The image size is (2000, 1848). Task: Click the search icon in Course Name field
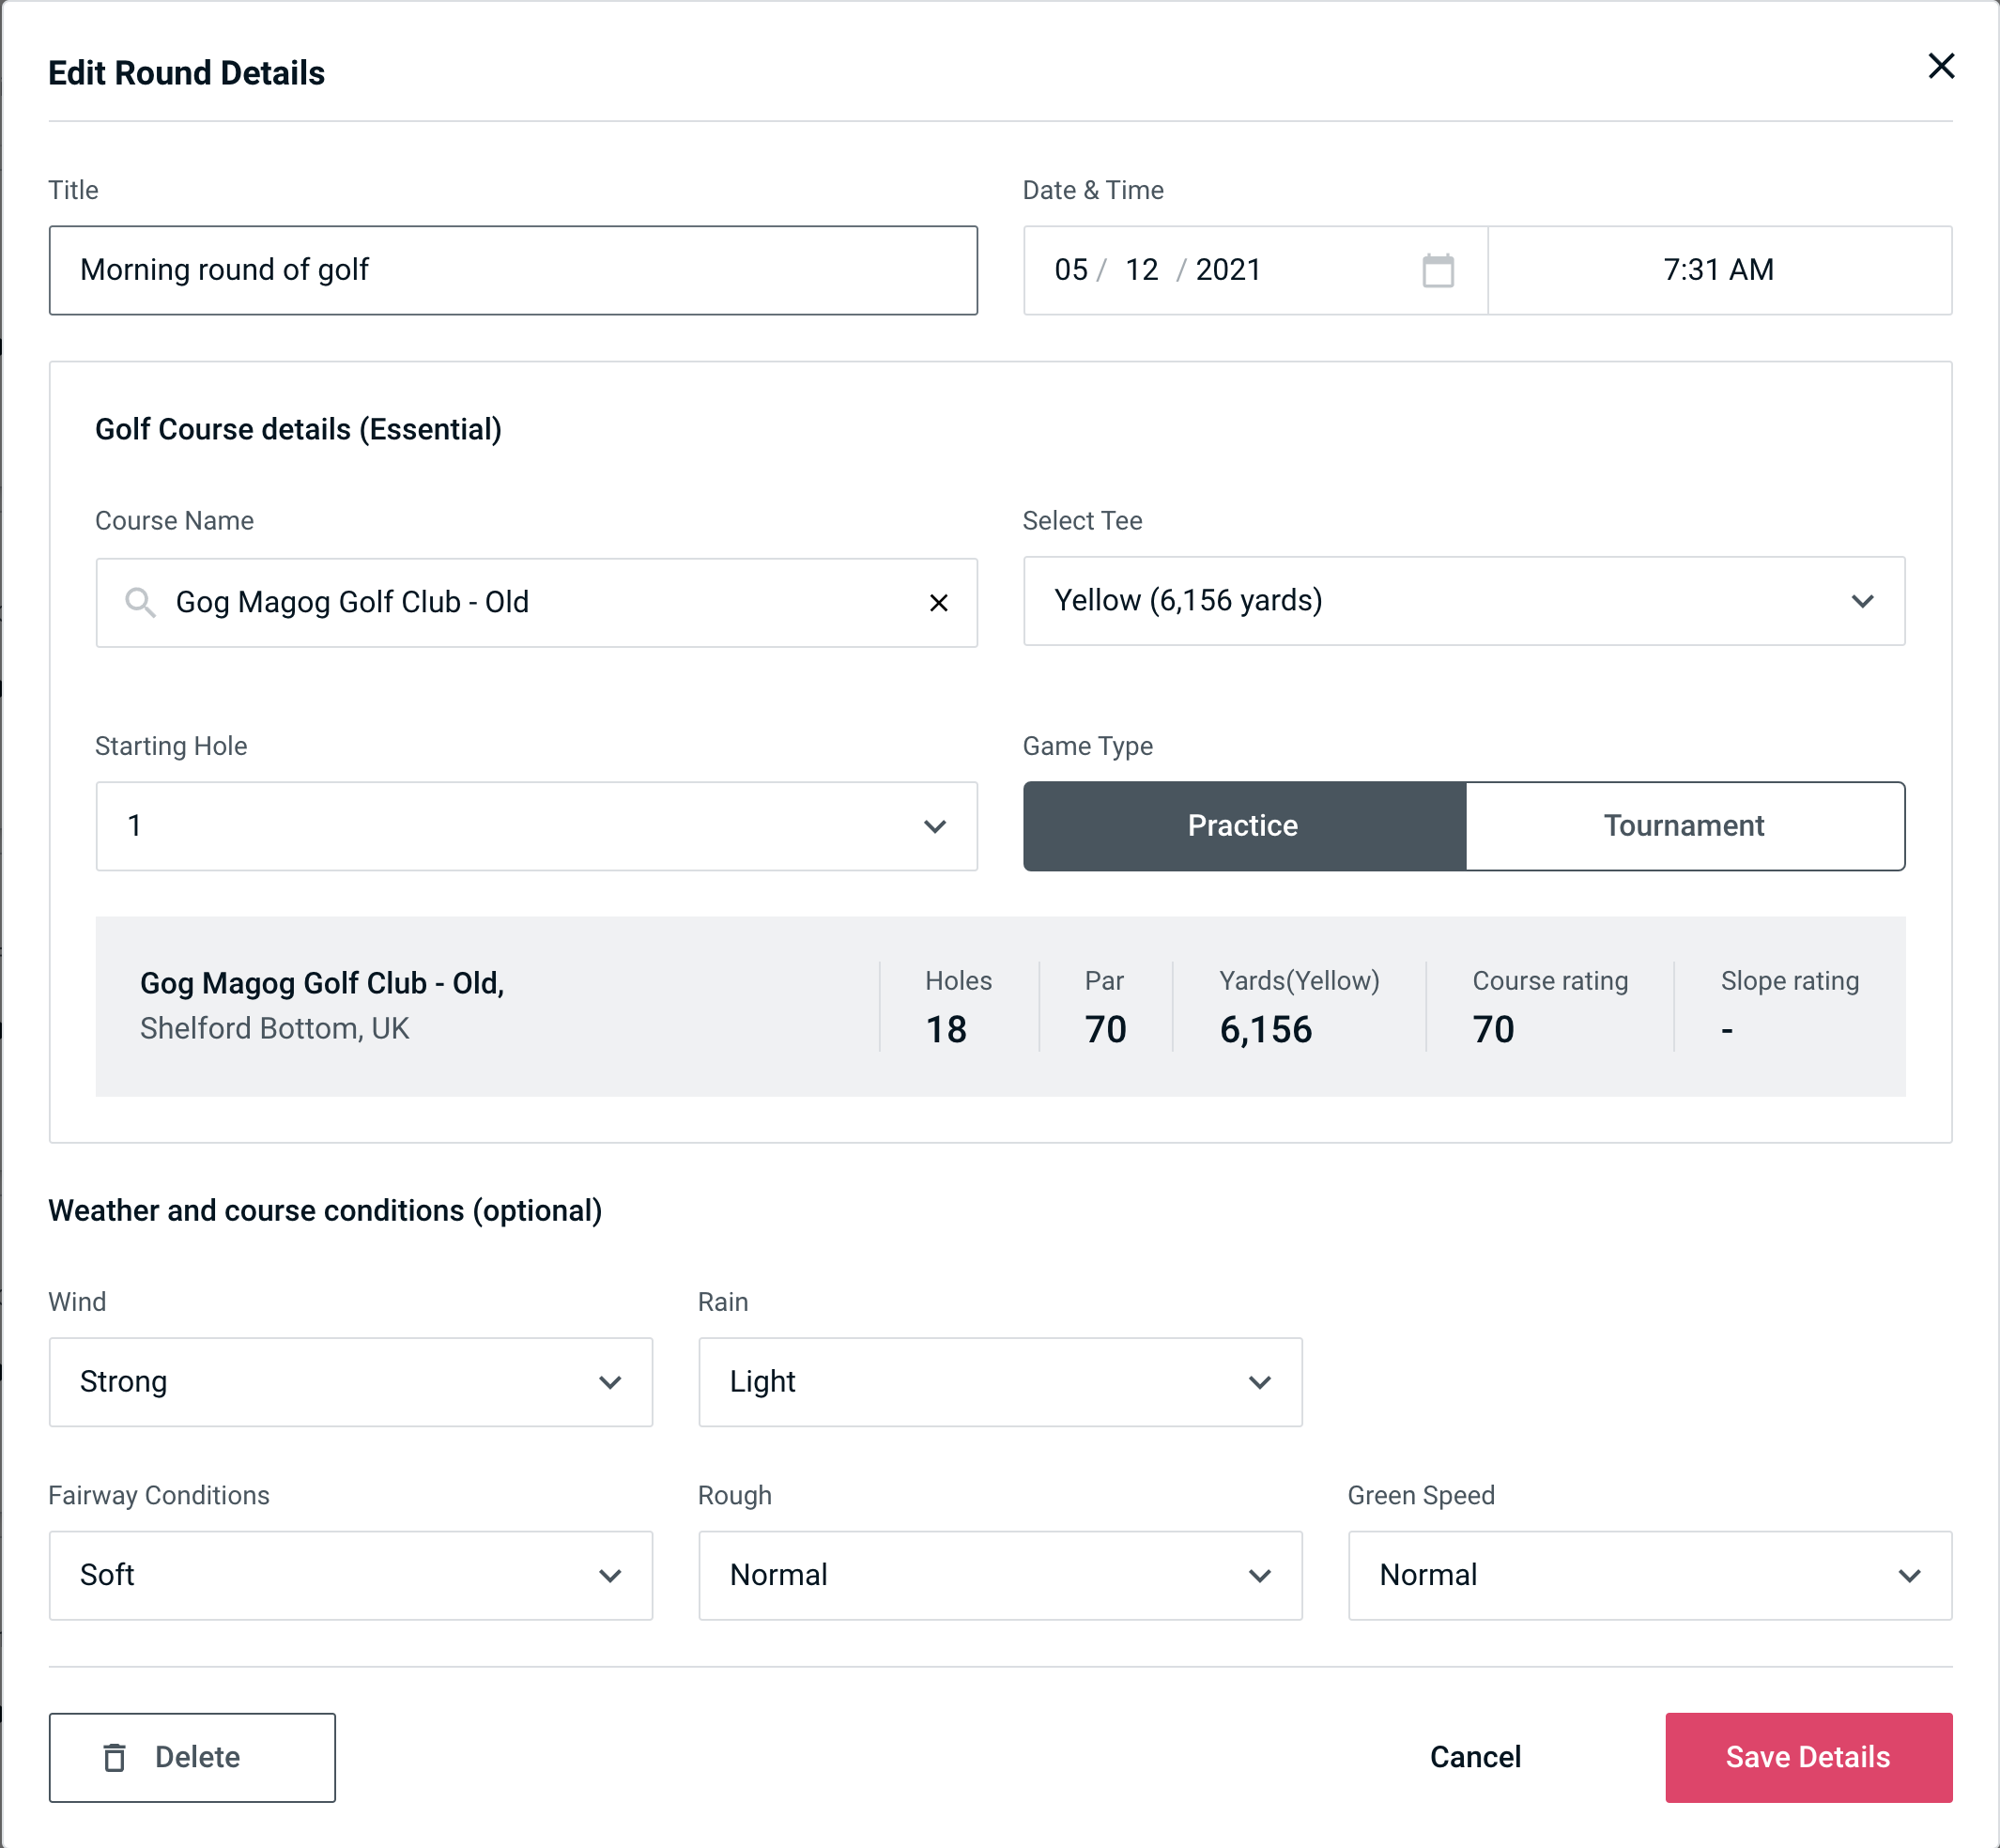pyautogui.click(x=139, y=601)
